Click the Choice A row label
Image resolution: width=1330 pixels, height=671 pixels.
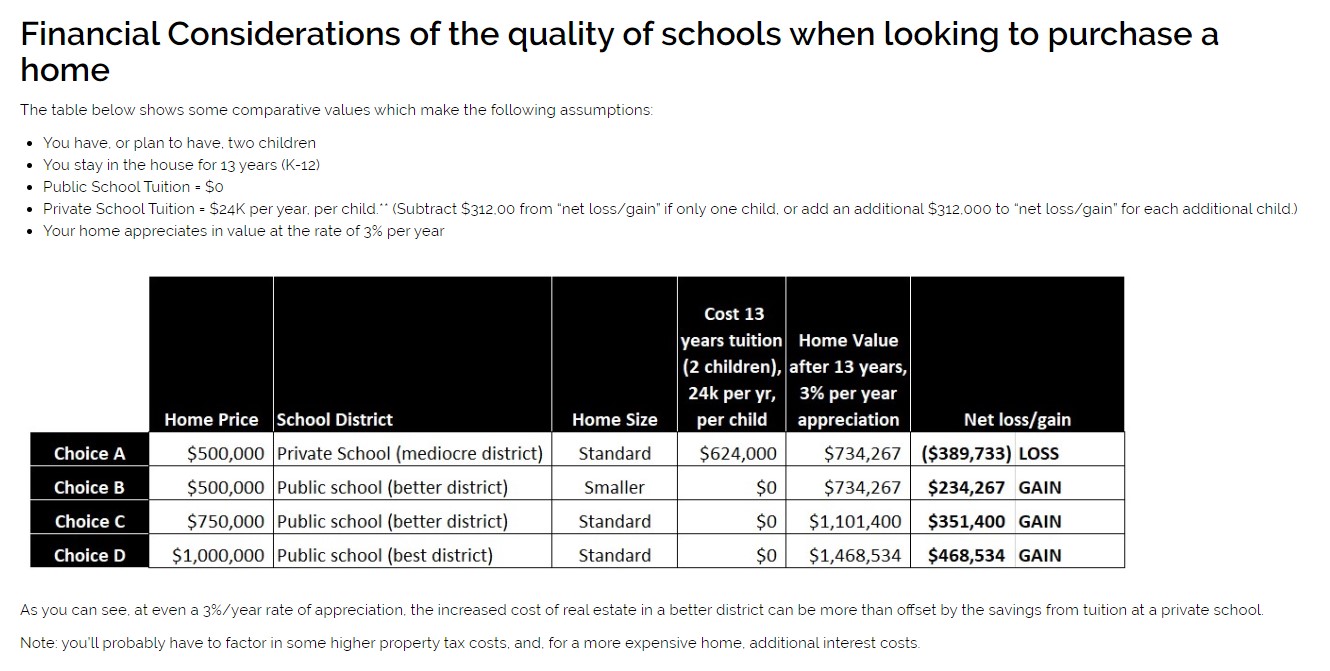pyautogui.click(x=90, y=453)
